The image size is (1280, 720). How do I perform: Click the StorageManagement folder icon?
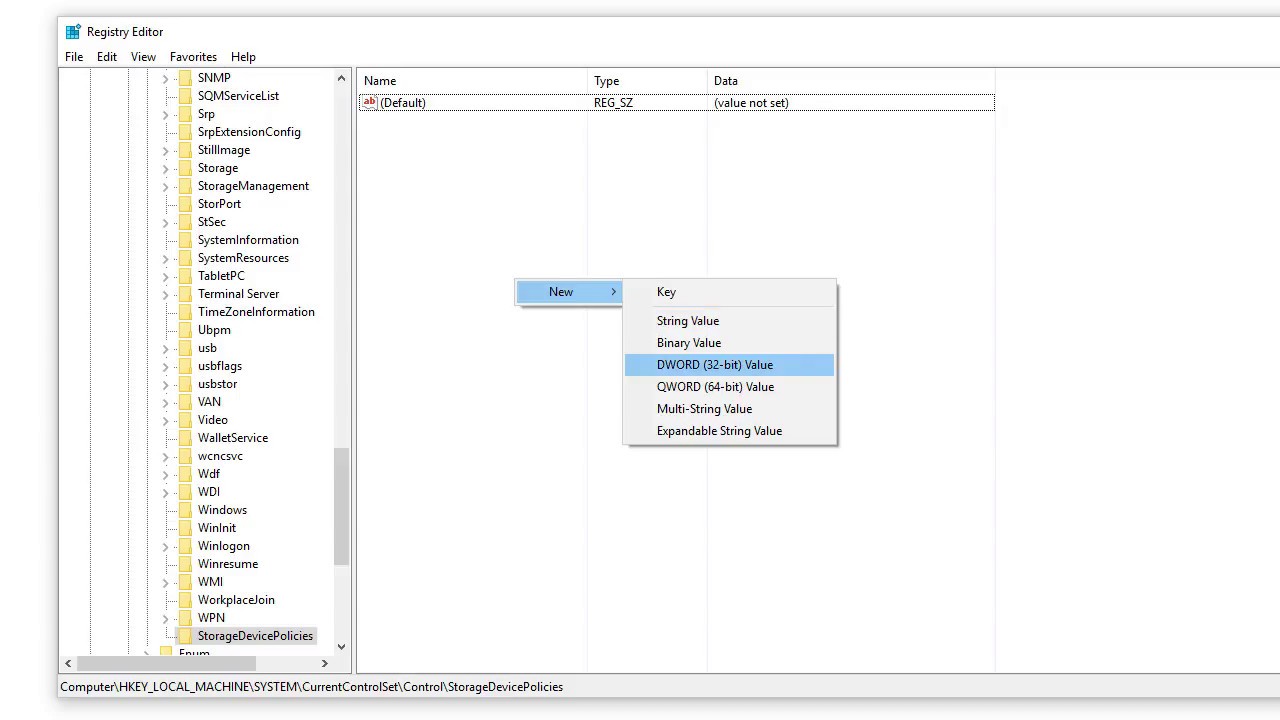(185, 186)
